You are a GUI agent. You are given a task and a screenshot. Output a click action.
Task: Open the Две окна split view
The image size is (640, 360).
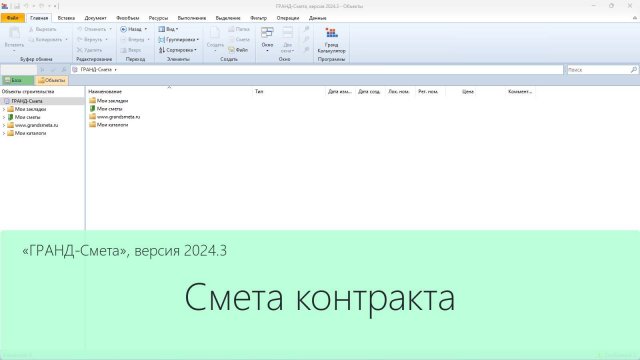[287, 40]
